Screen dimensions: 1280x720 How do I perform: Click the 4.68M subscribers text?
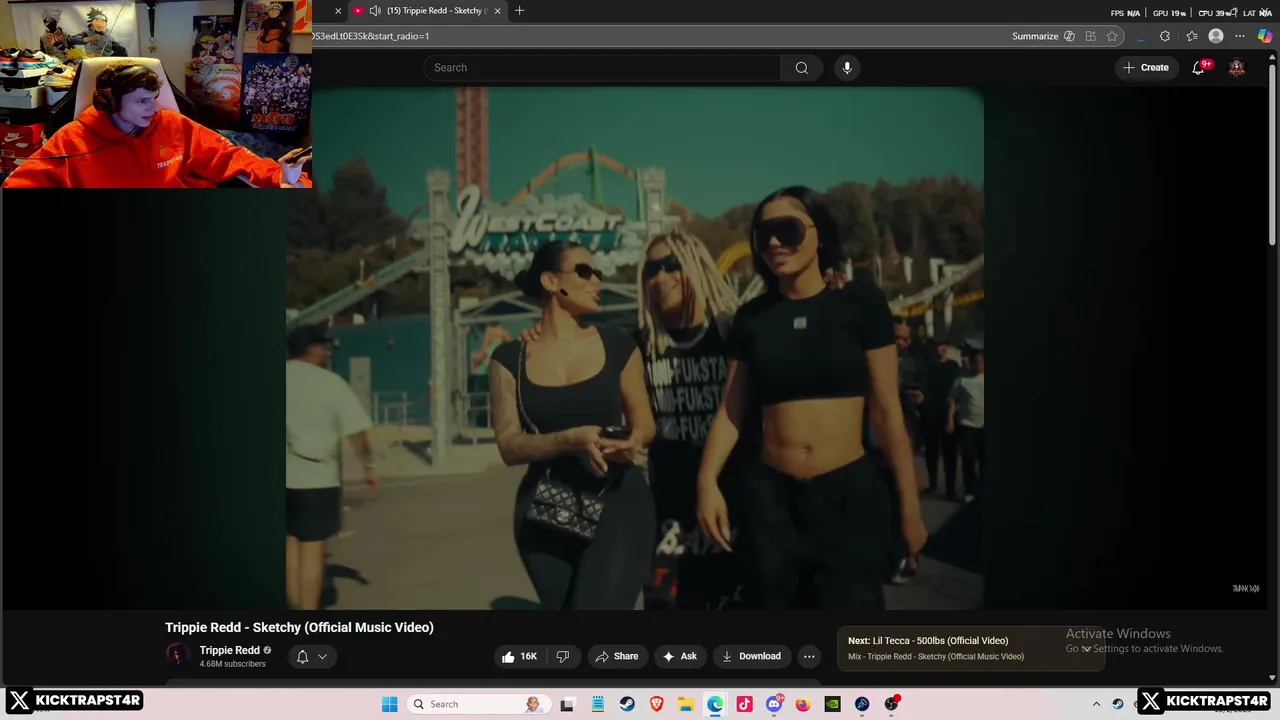(232, 664)
